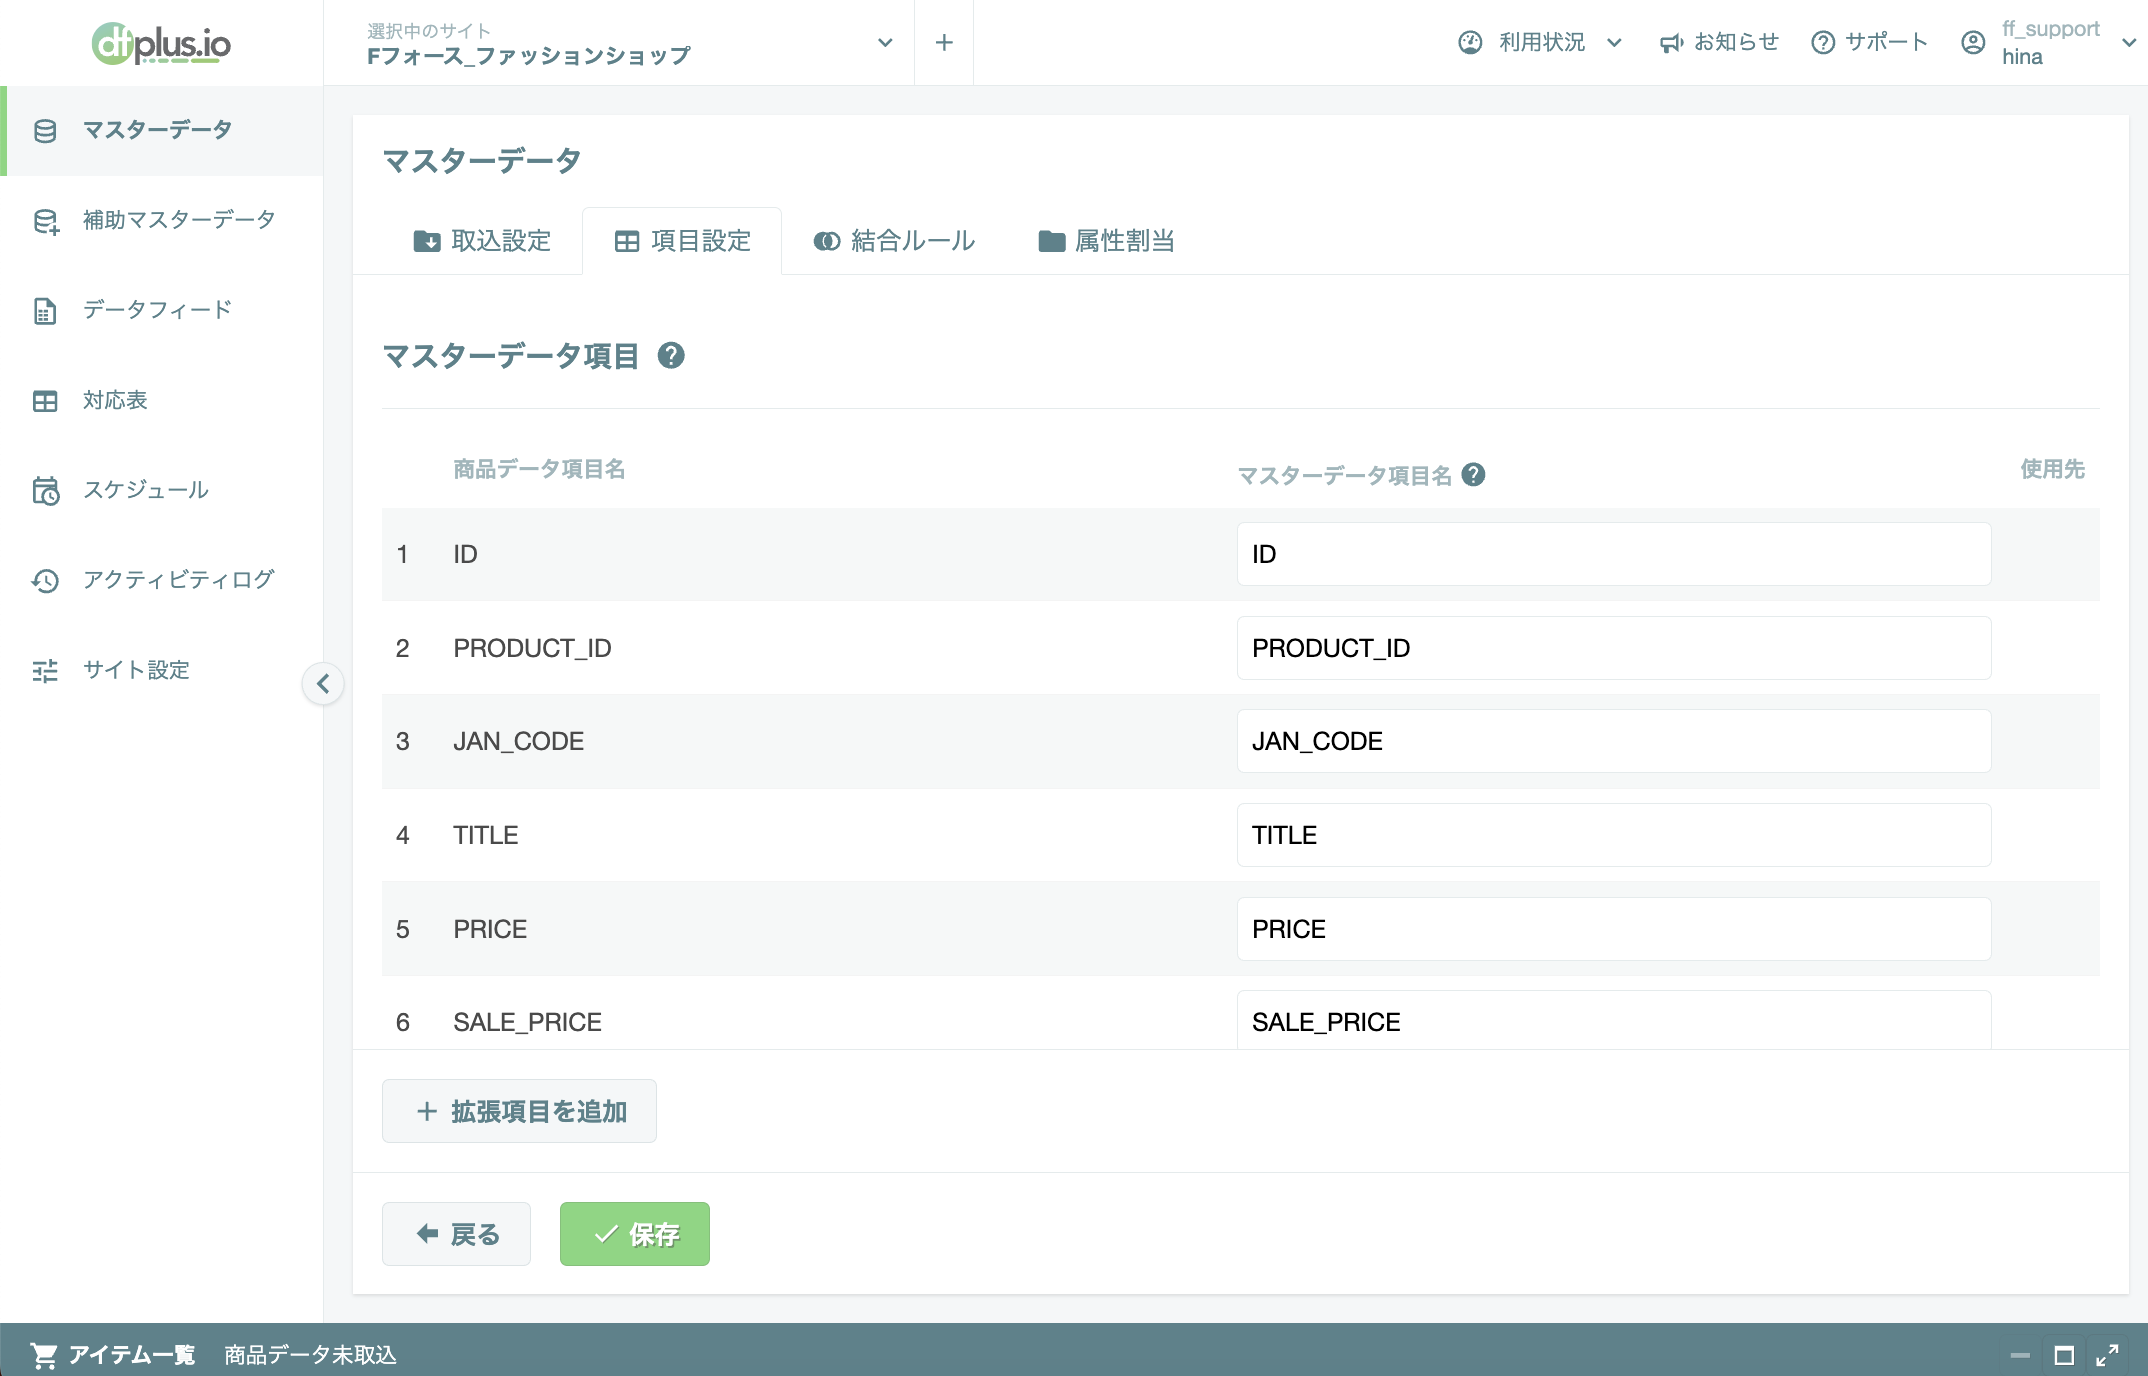Image resolution: width=2148 pixels, height=1376 pixels.
Task: Open サイト設定 sidebar menu item
Action: tap(161, 671)
